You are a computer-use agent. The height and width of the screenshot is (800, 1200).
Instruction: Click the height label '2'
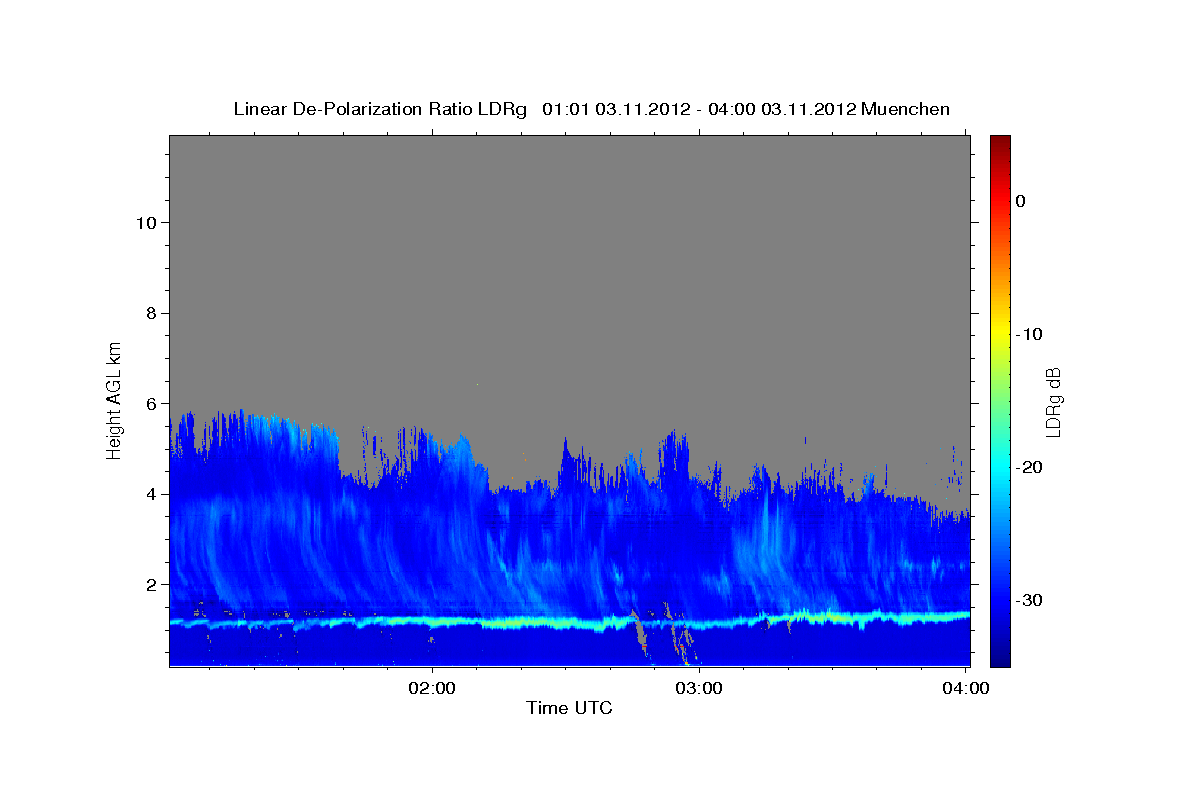pos(149,584)
